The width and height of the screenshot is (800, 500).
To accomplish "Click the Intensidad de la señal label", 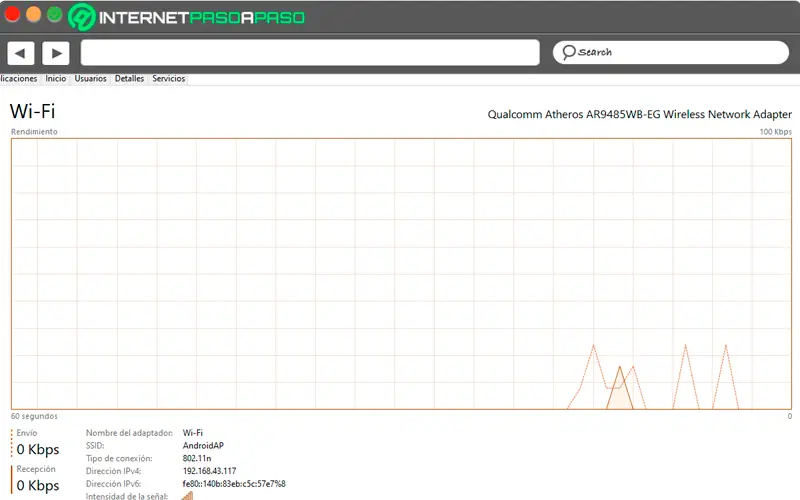I will [127, 496].
